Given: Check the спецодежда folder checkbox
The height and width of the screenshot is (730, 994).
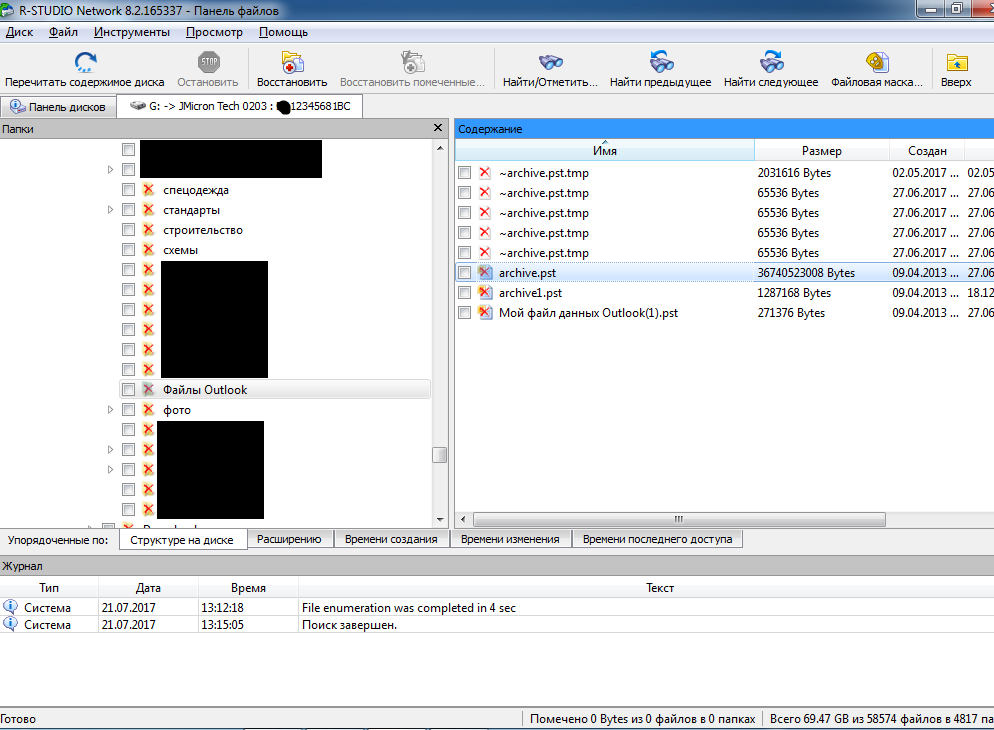Looking at the screenshot, I should (x=129, y=189).
